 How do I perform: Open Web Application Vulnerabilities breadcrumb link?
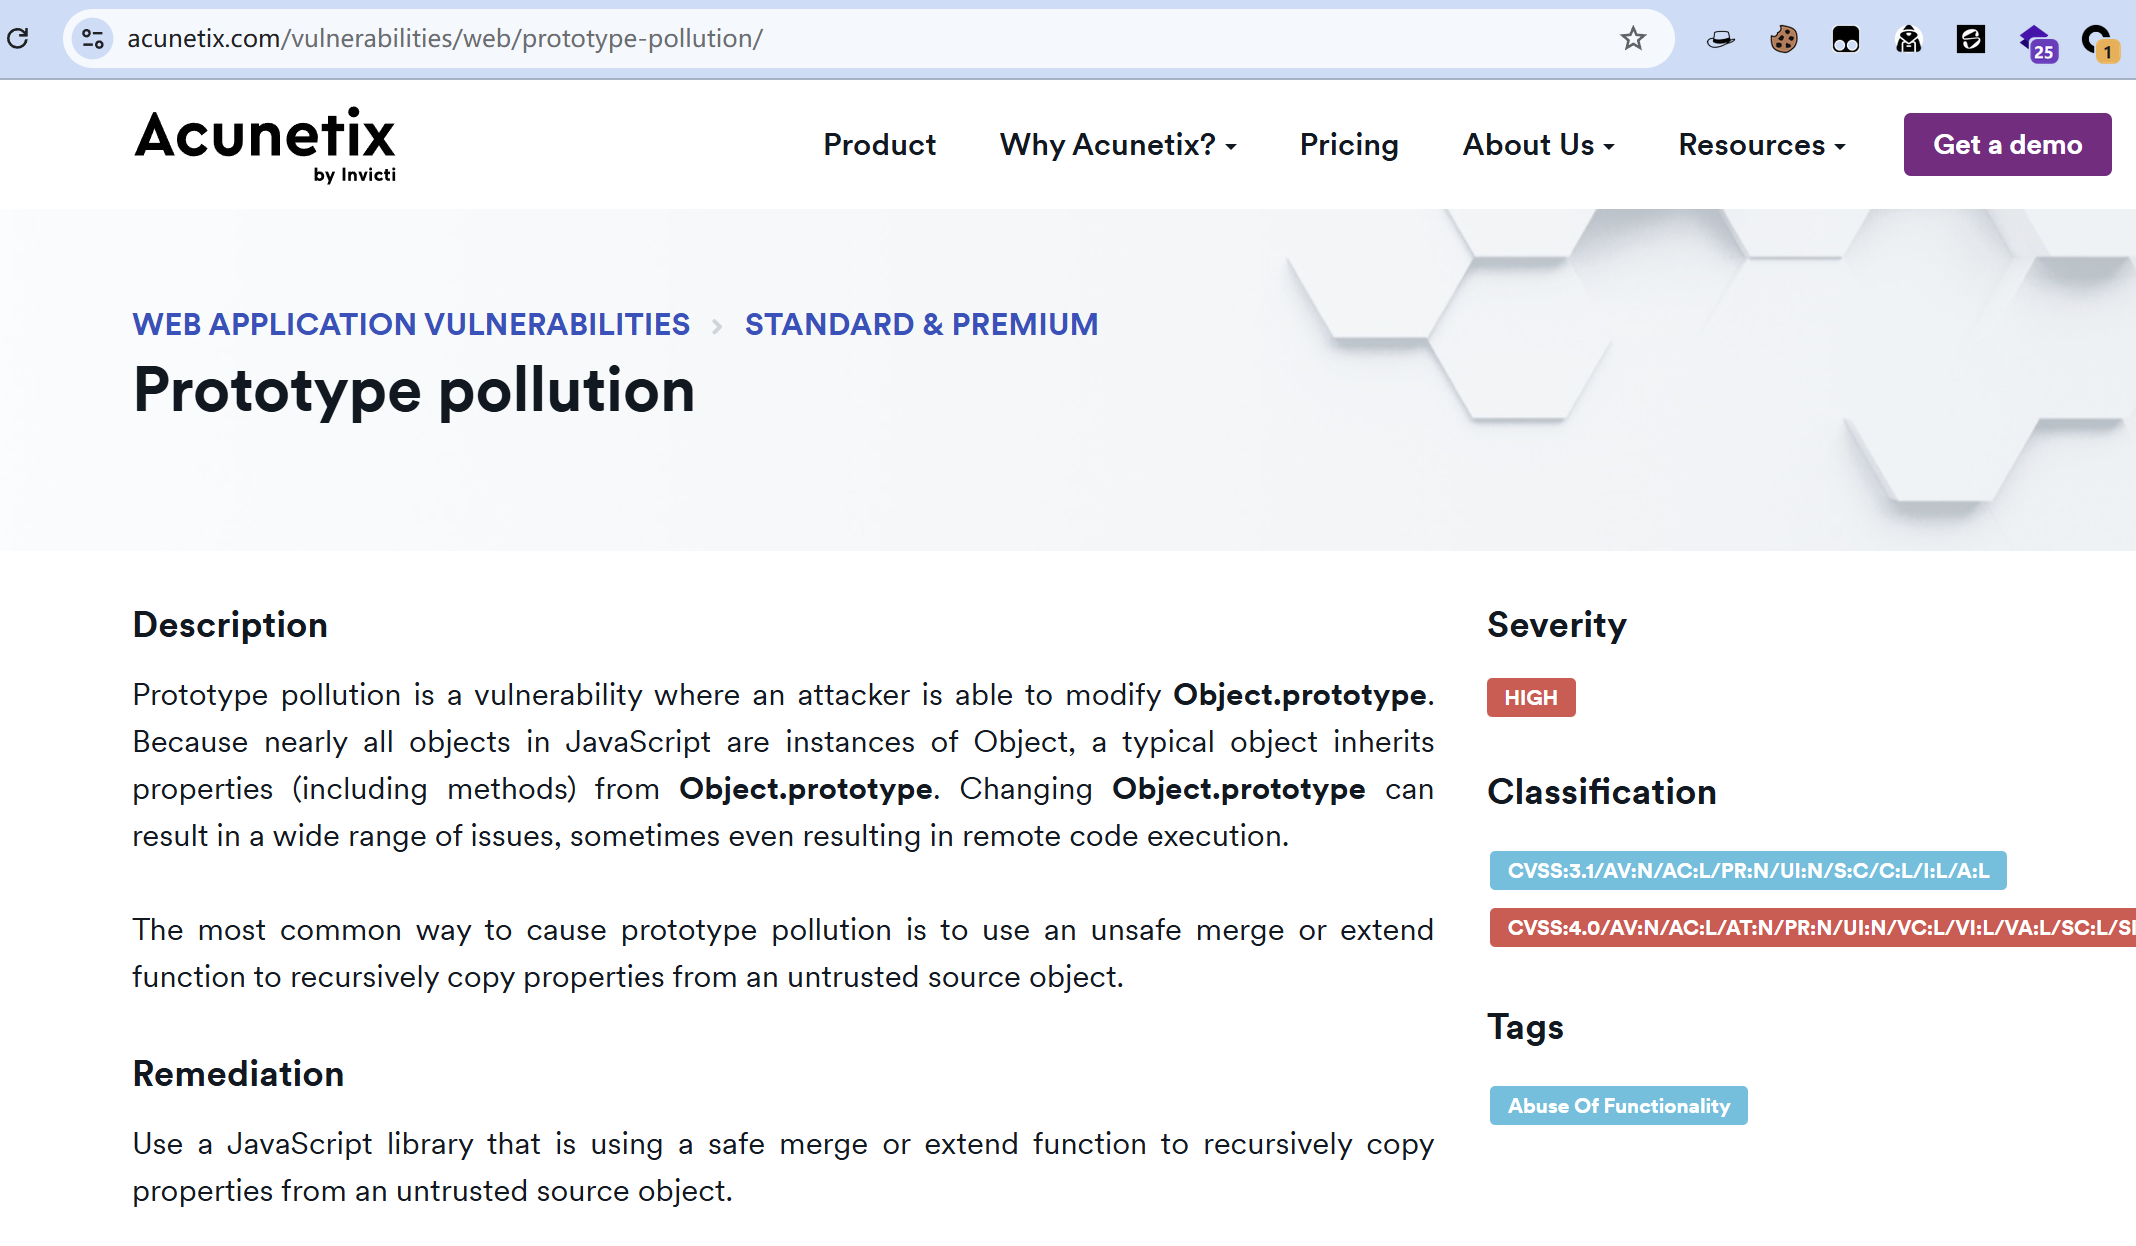(x=411, y=324)
